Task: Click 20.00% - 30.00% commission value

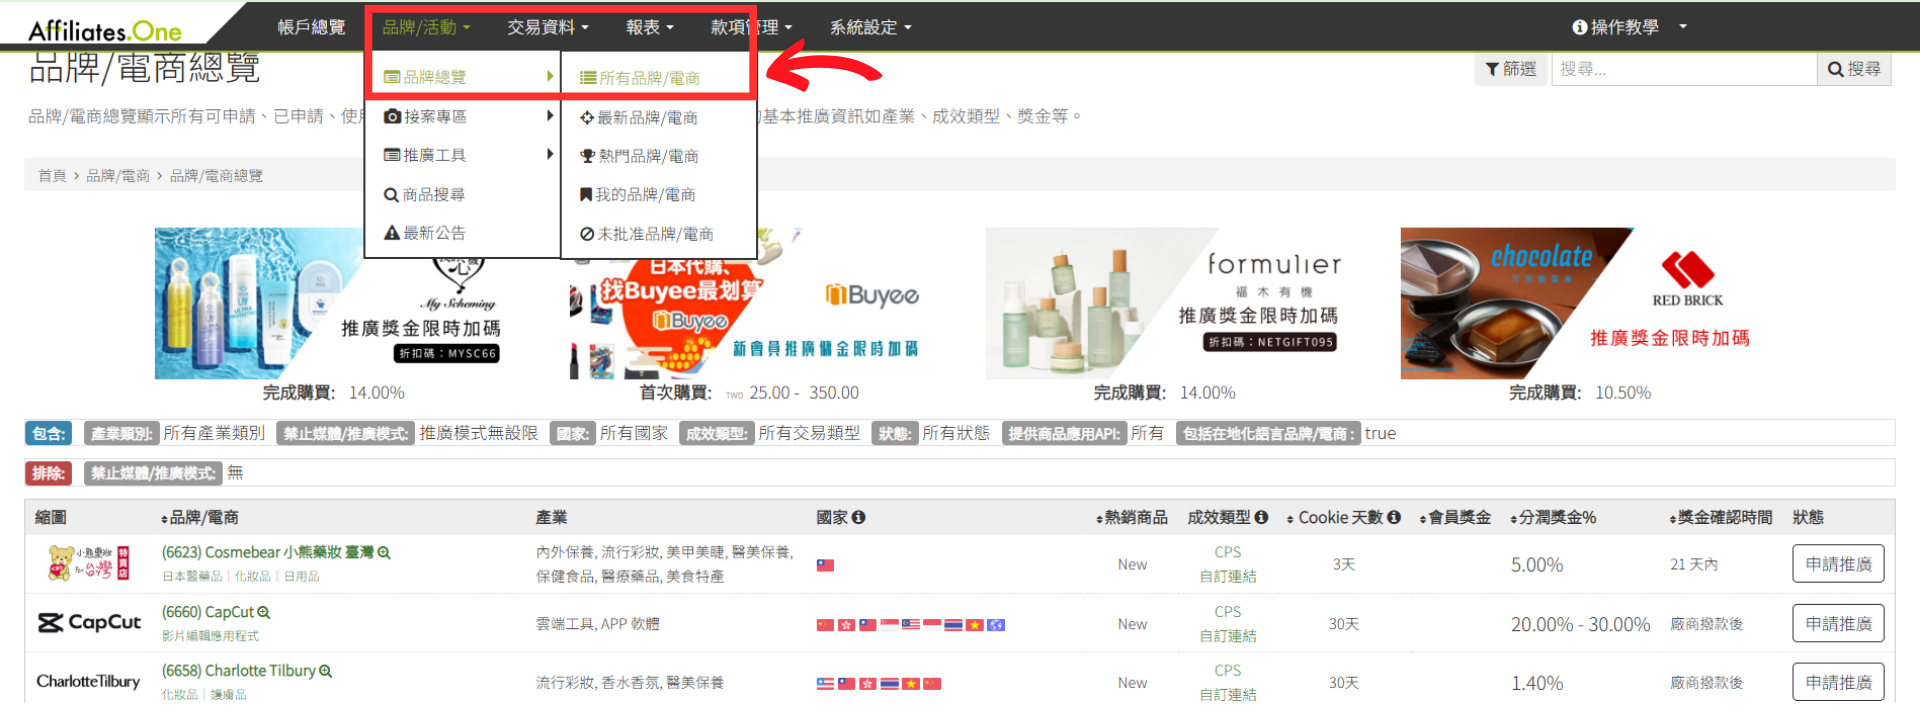Action: point(1580,625)
